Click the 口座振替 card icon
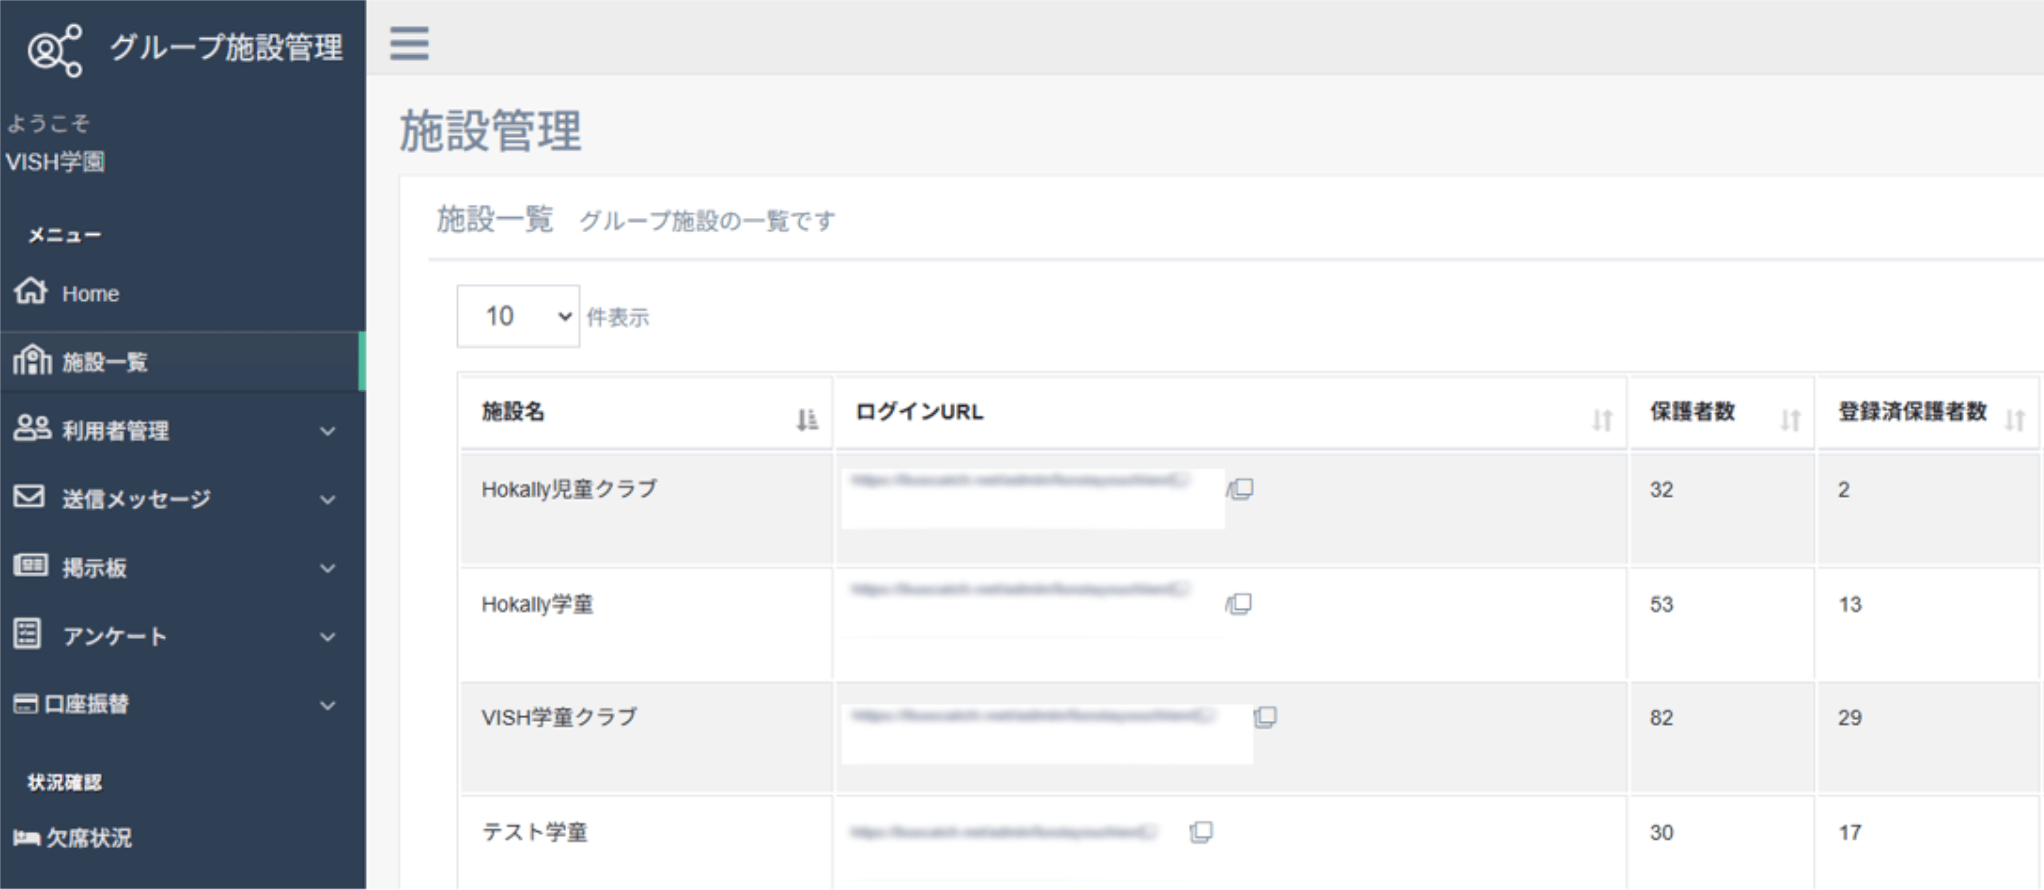Image resolution: width=2044 pixels, height=890 pixels. (x=26, y=704)
